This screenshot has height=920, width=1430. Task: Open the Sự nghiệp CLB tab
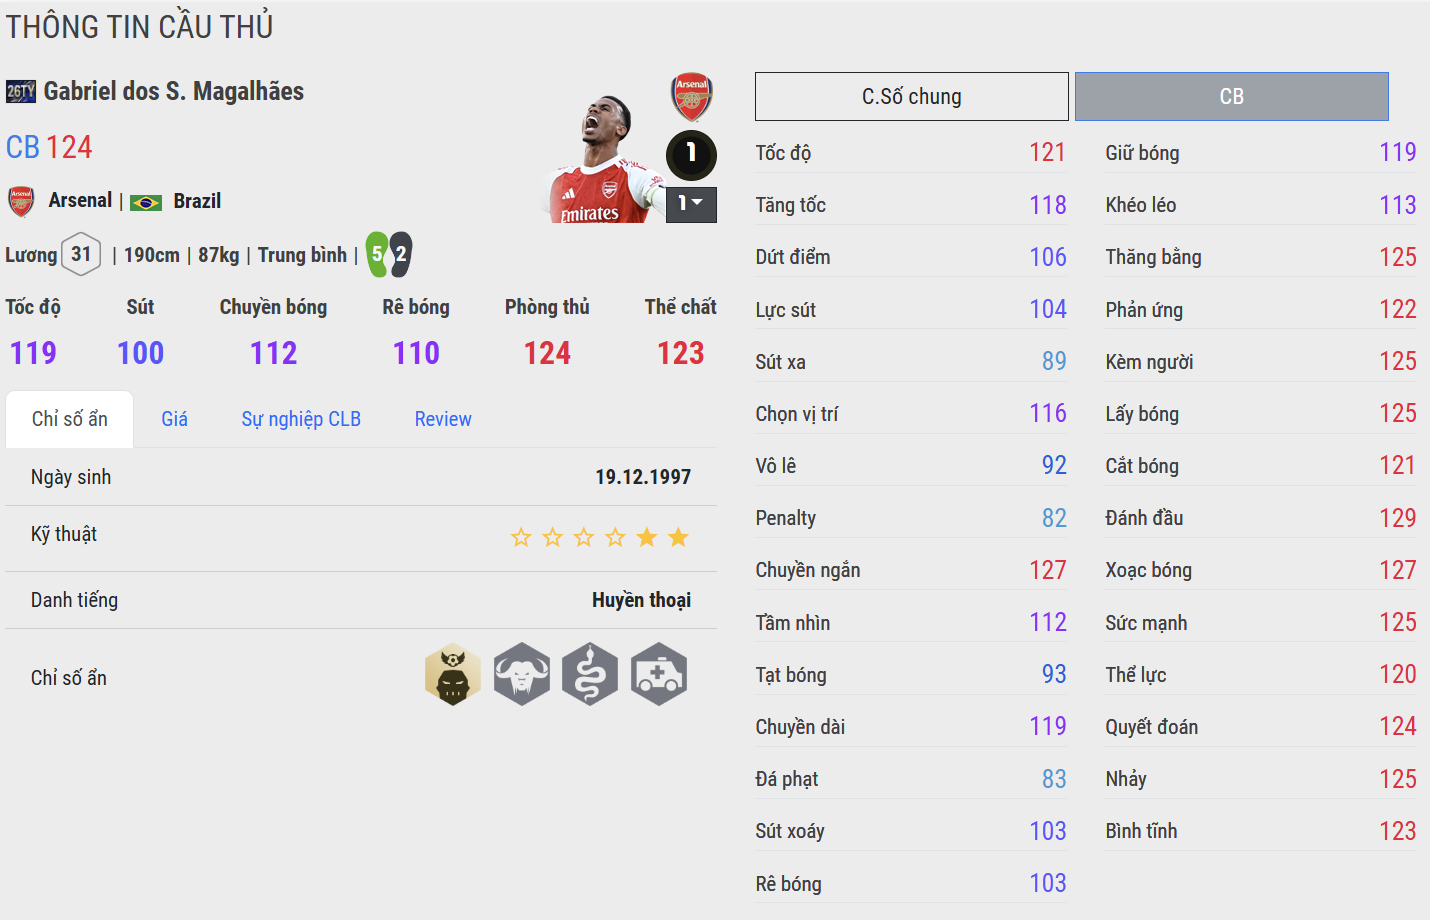[x=301, y=419]
